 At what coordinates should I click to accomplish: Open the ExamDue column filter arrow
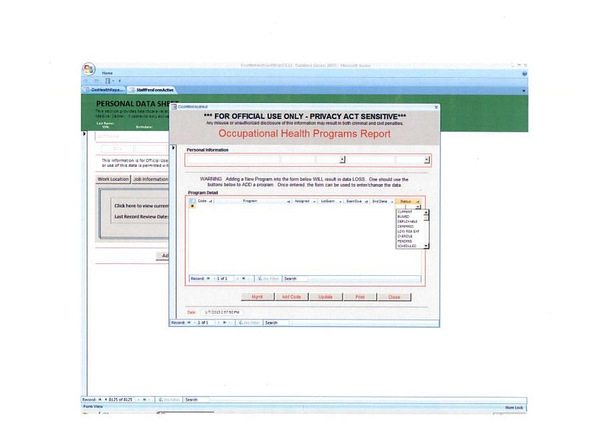coord(366,201)
